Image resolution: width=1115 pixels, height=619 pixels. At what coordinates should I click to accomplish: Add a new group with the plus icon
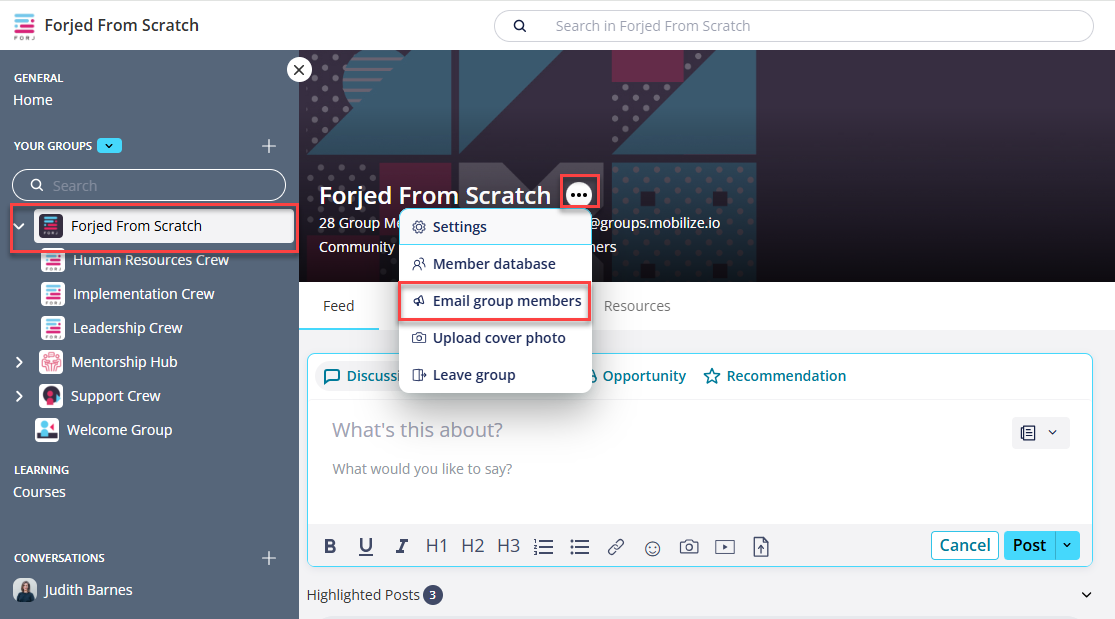(268, 145)
